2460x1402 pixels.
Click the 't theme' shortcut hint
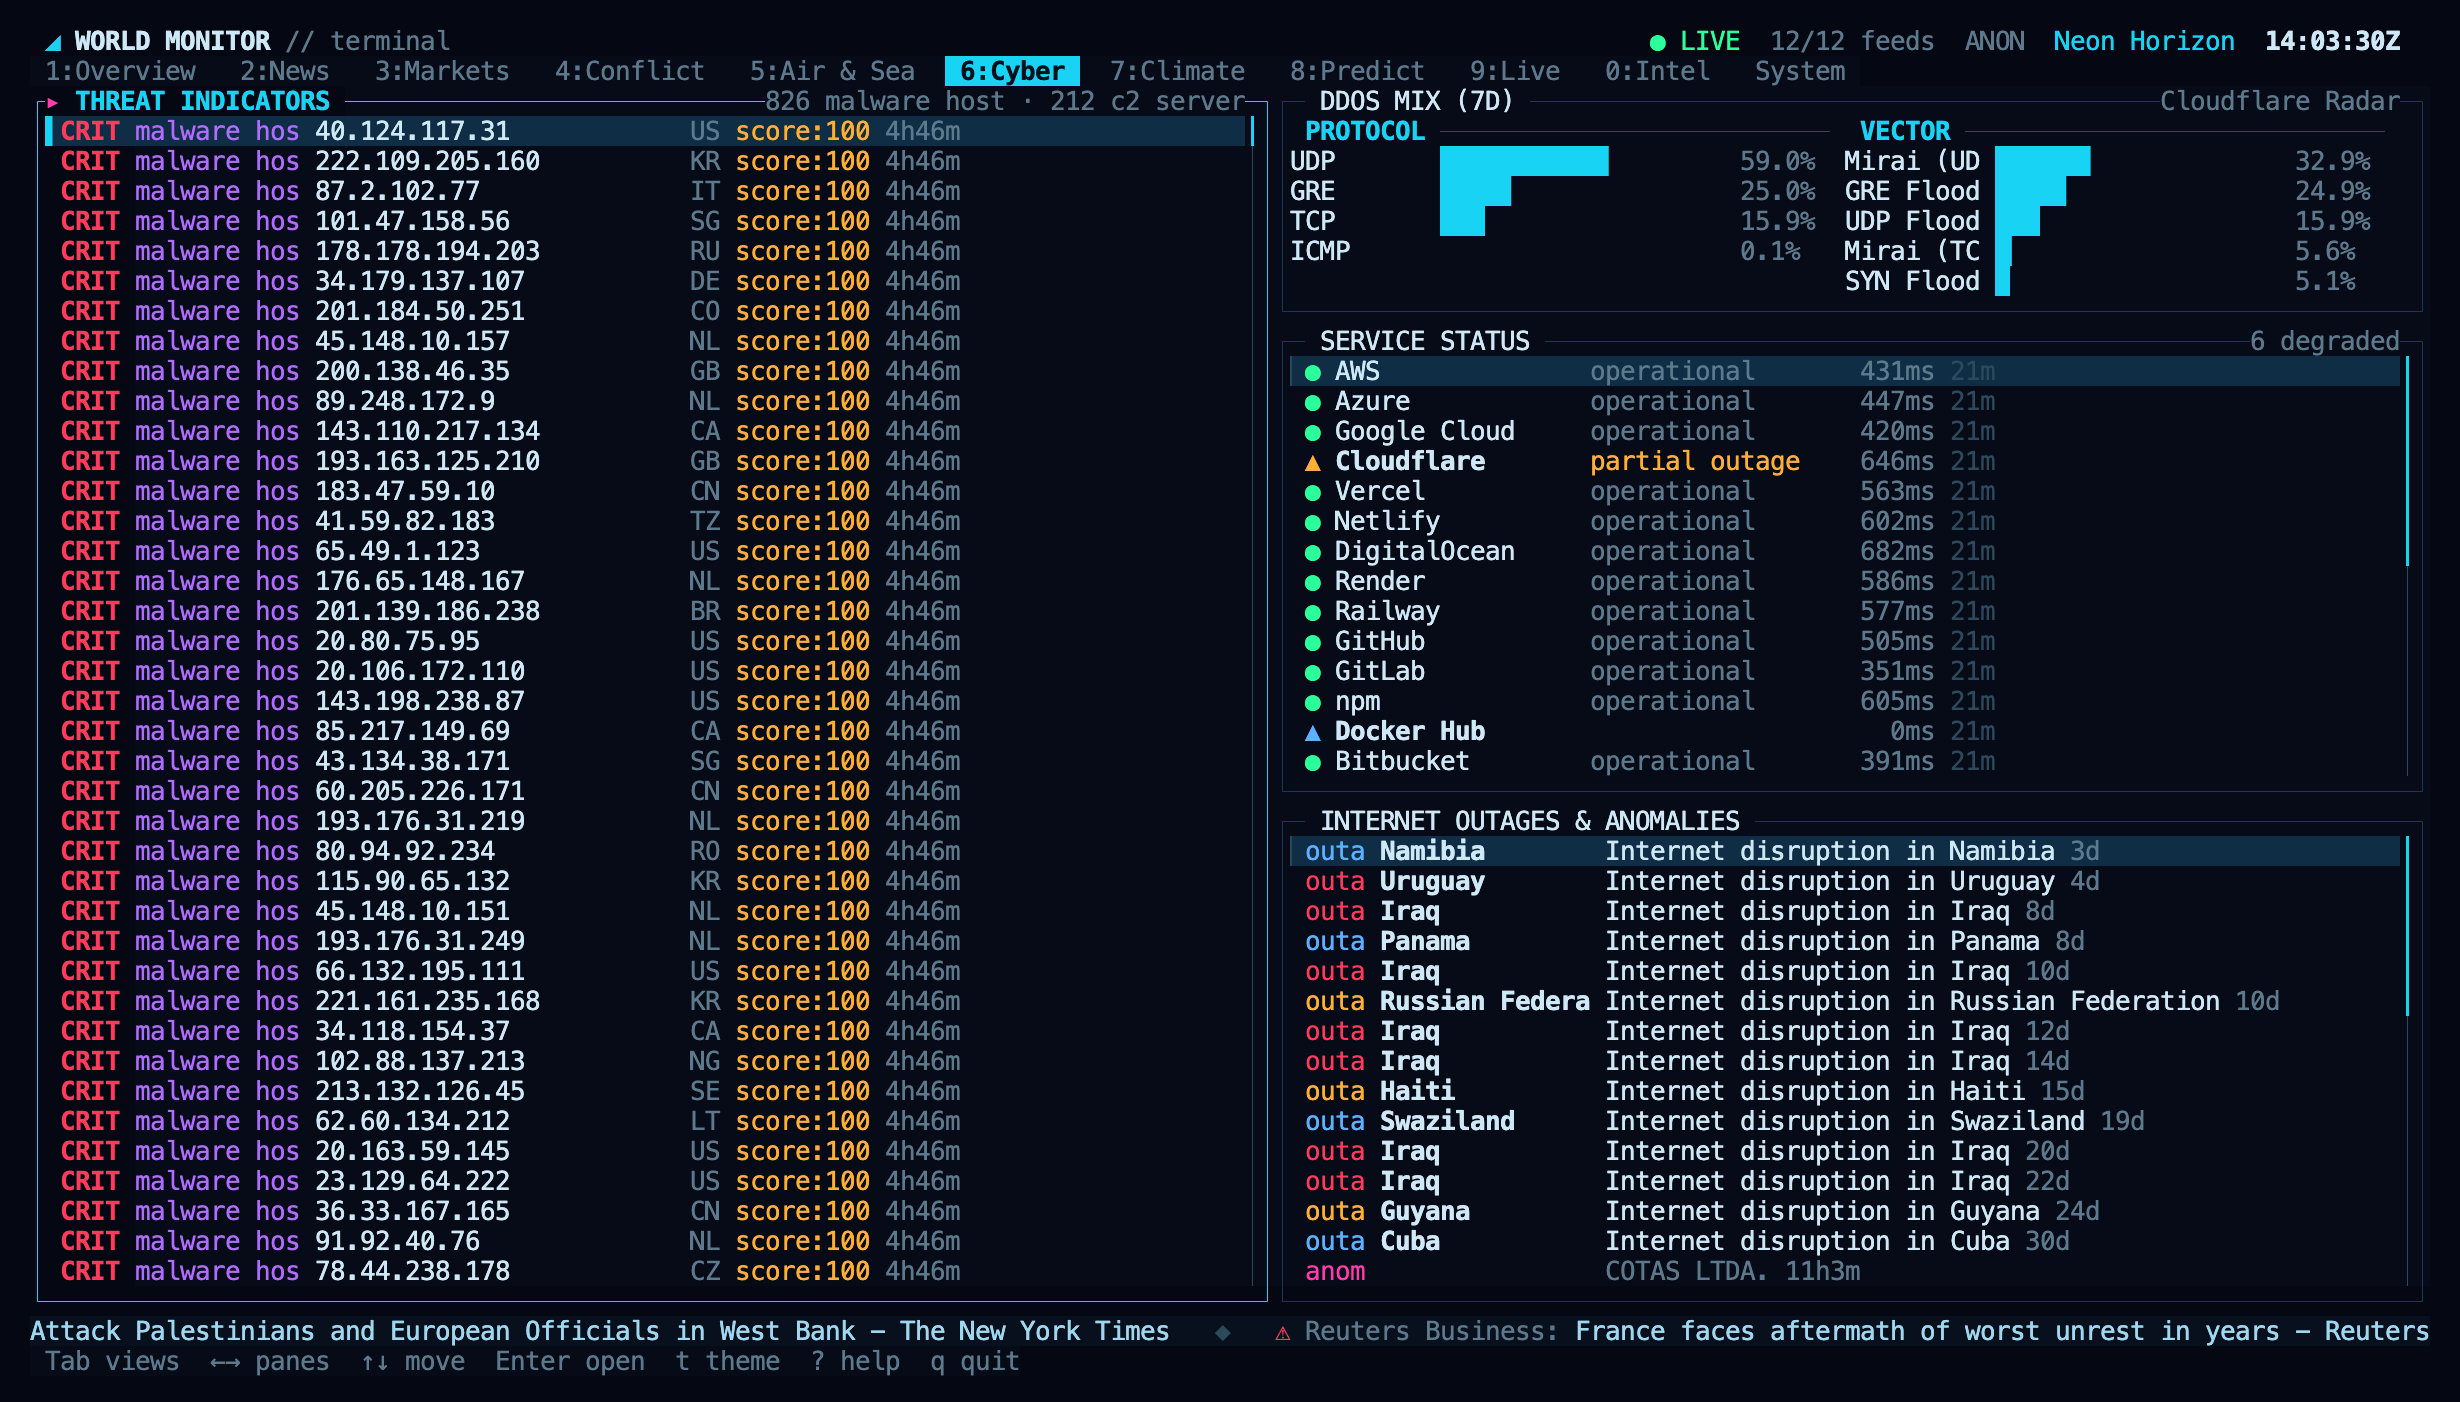[727, 1361]
